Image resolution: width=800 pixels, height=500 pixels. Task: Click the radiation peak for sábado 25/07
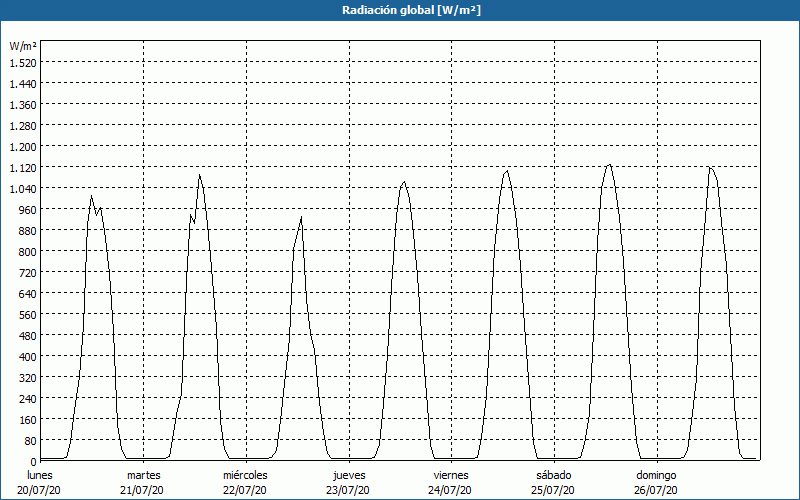pos(609,164)
